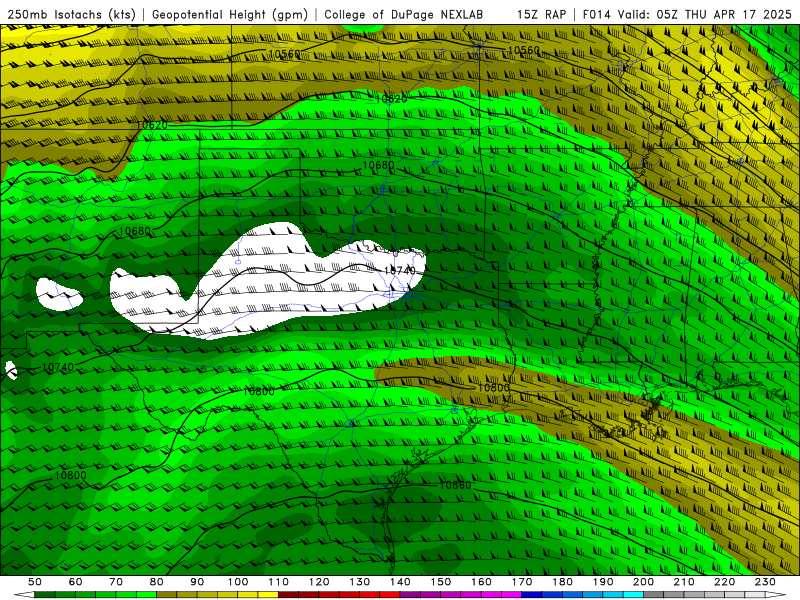Viewport: 800px width, 600px height.
Task: Click the 70 knots scale label
Action: click(x=116, y=582)
